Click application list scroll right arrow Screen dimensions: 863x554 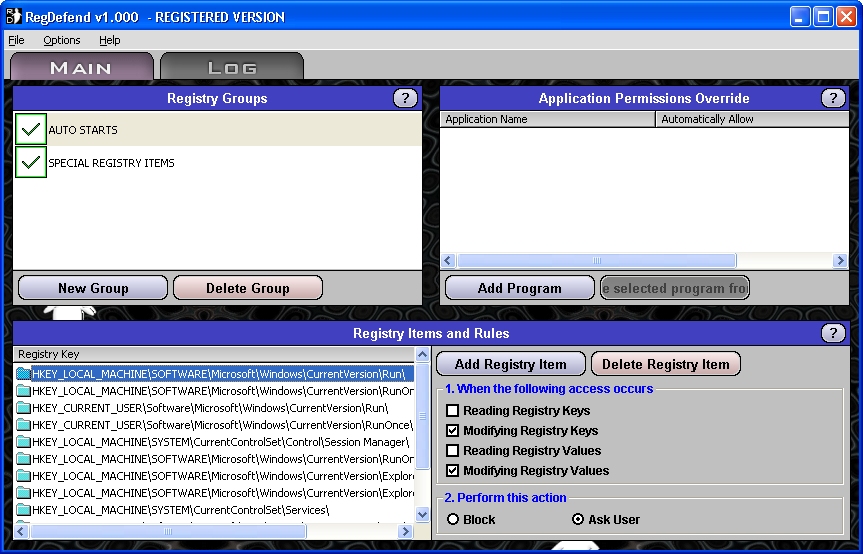click(x=840, y=260)
